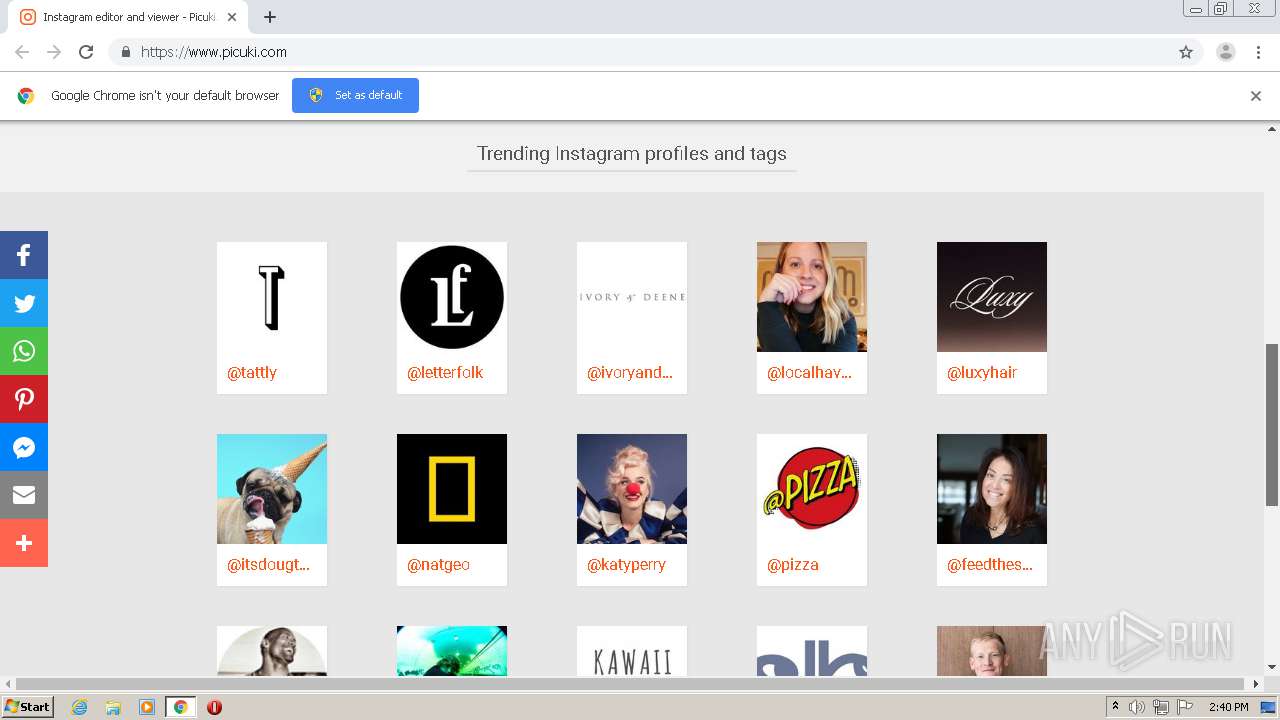1280x720 pixels.
Task: Click the letterfolk black circle logo thumbnail
Action: click(452, 297)
